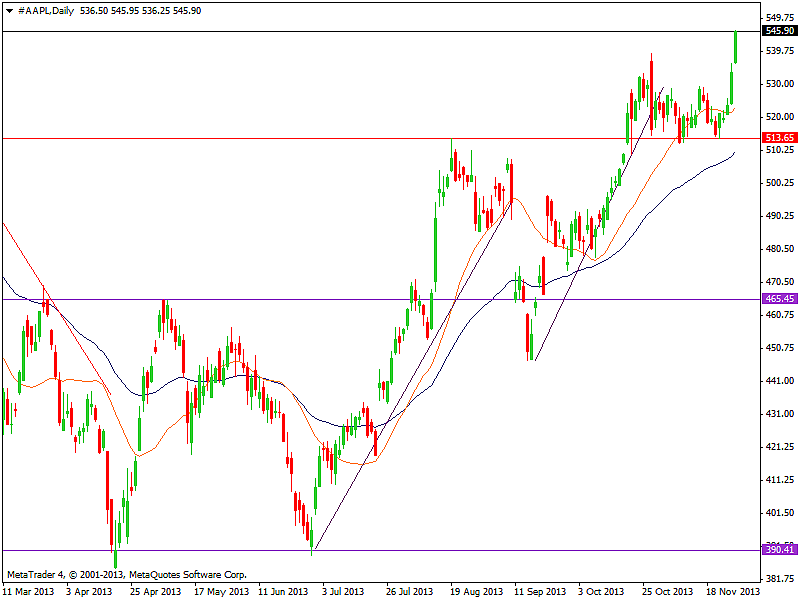
Task: Click the 18 Nov 2013 date label
Action: tap(732, 591)
